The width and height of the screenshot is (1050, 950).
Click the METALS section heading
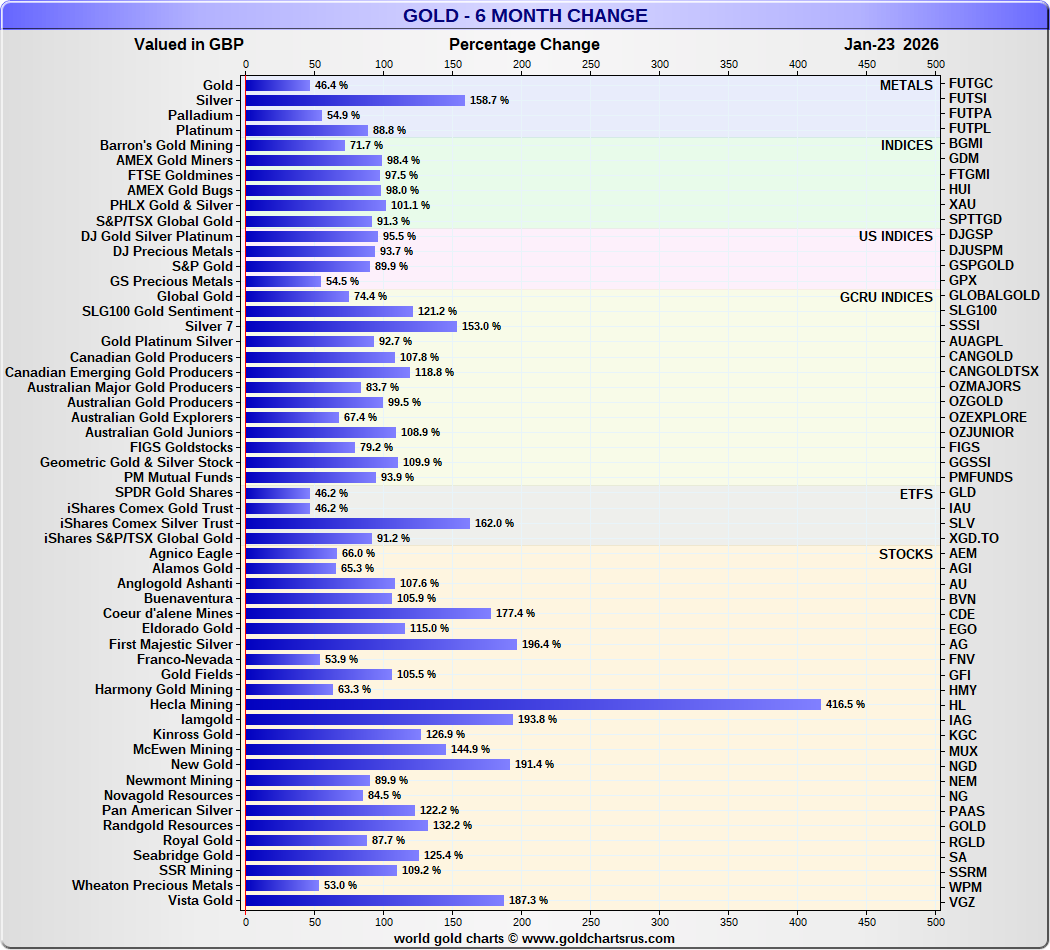coord(906,85)
